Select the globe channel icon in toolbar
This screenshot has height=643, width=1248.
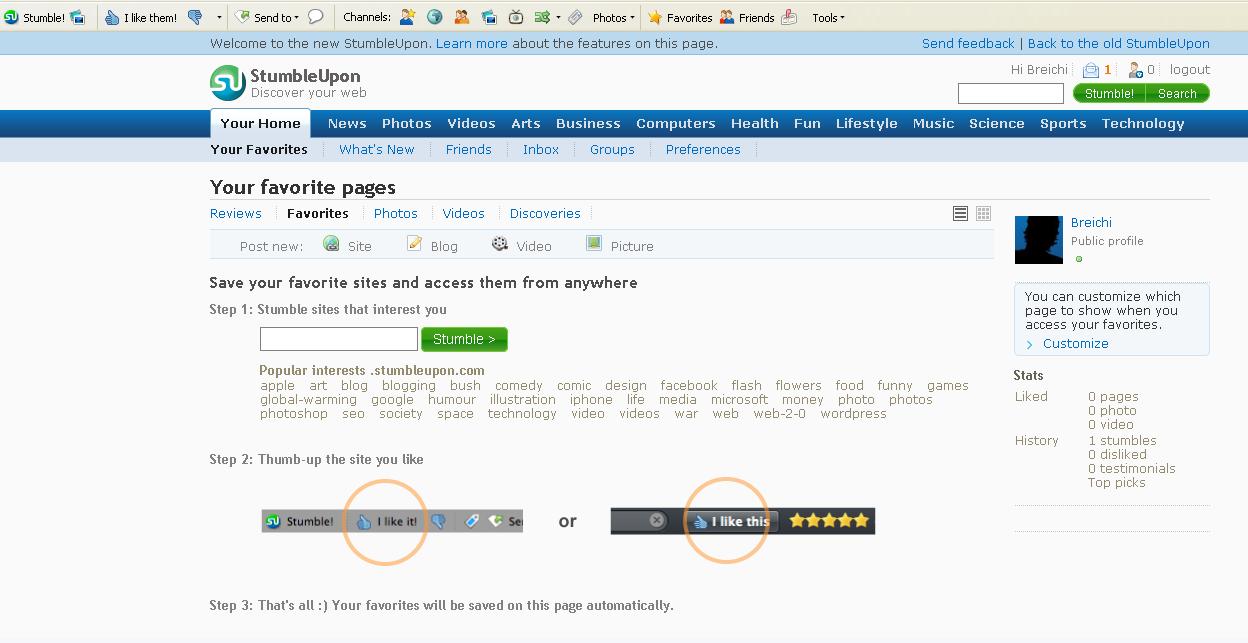[435, 17]
